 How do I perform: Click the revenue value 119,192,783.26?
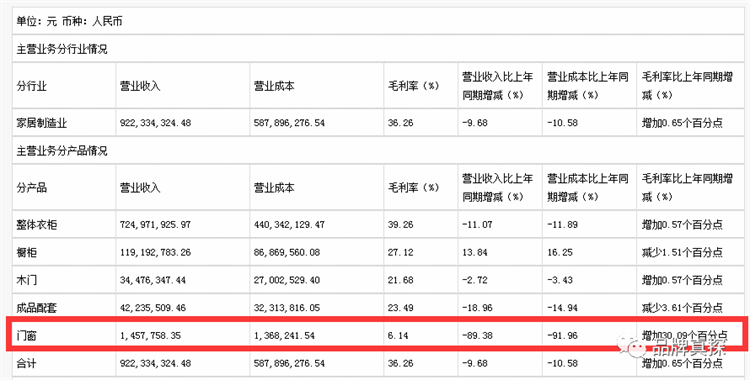(155, 252)
